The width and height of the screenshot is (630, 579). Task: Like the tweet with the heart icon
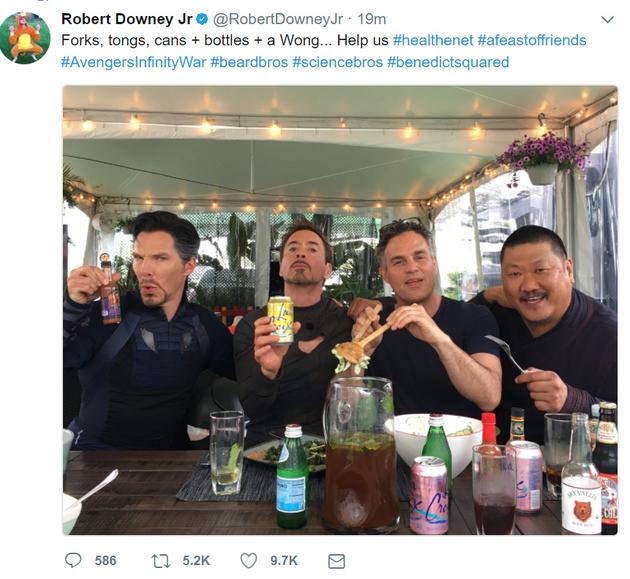click(x=249, y=561)
